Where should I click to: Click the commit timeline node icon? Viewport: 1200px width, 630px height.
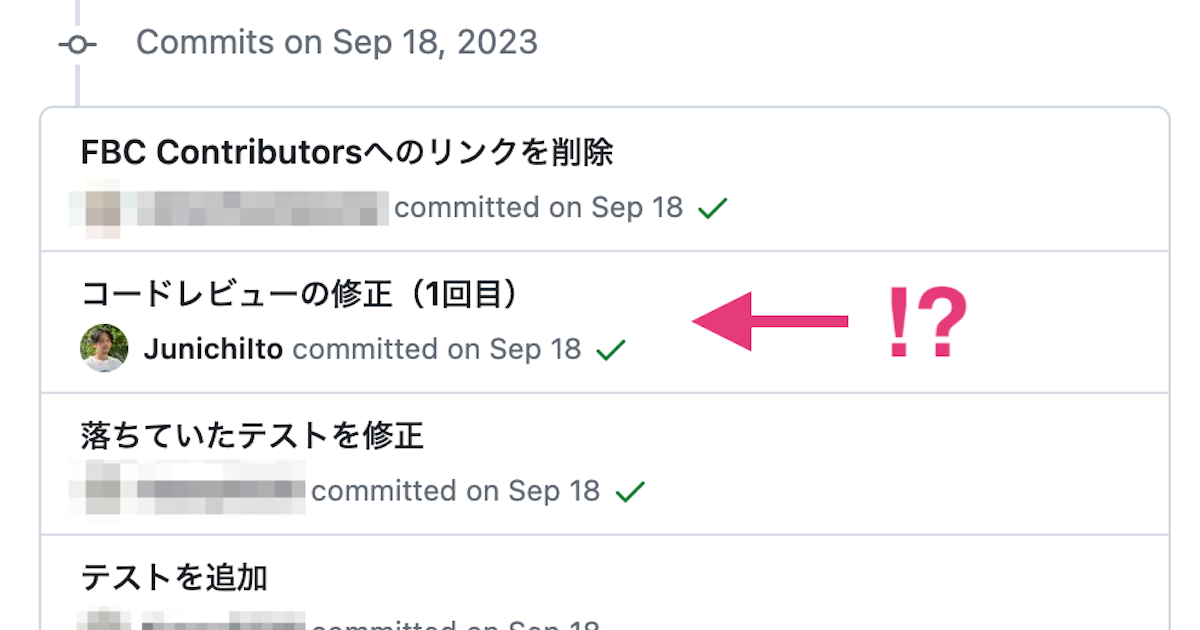[78, 44]
